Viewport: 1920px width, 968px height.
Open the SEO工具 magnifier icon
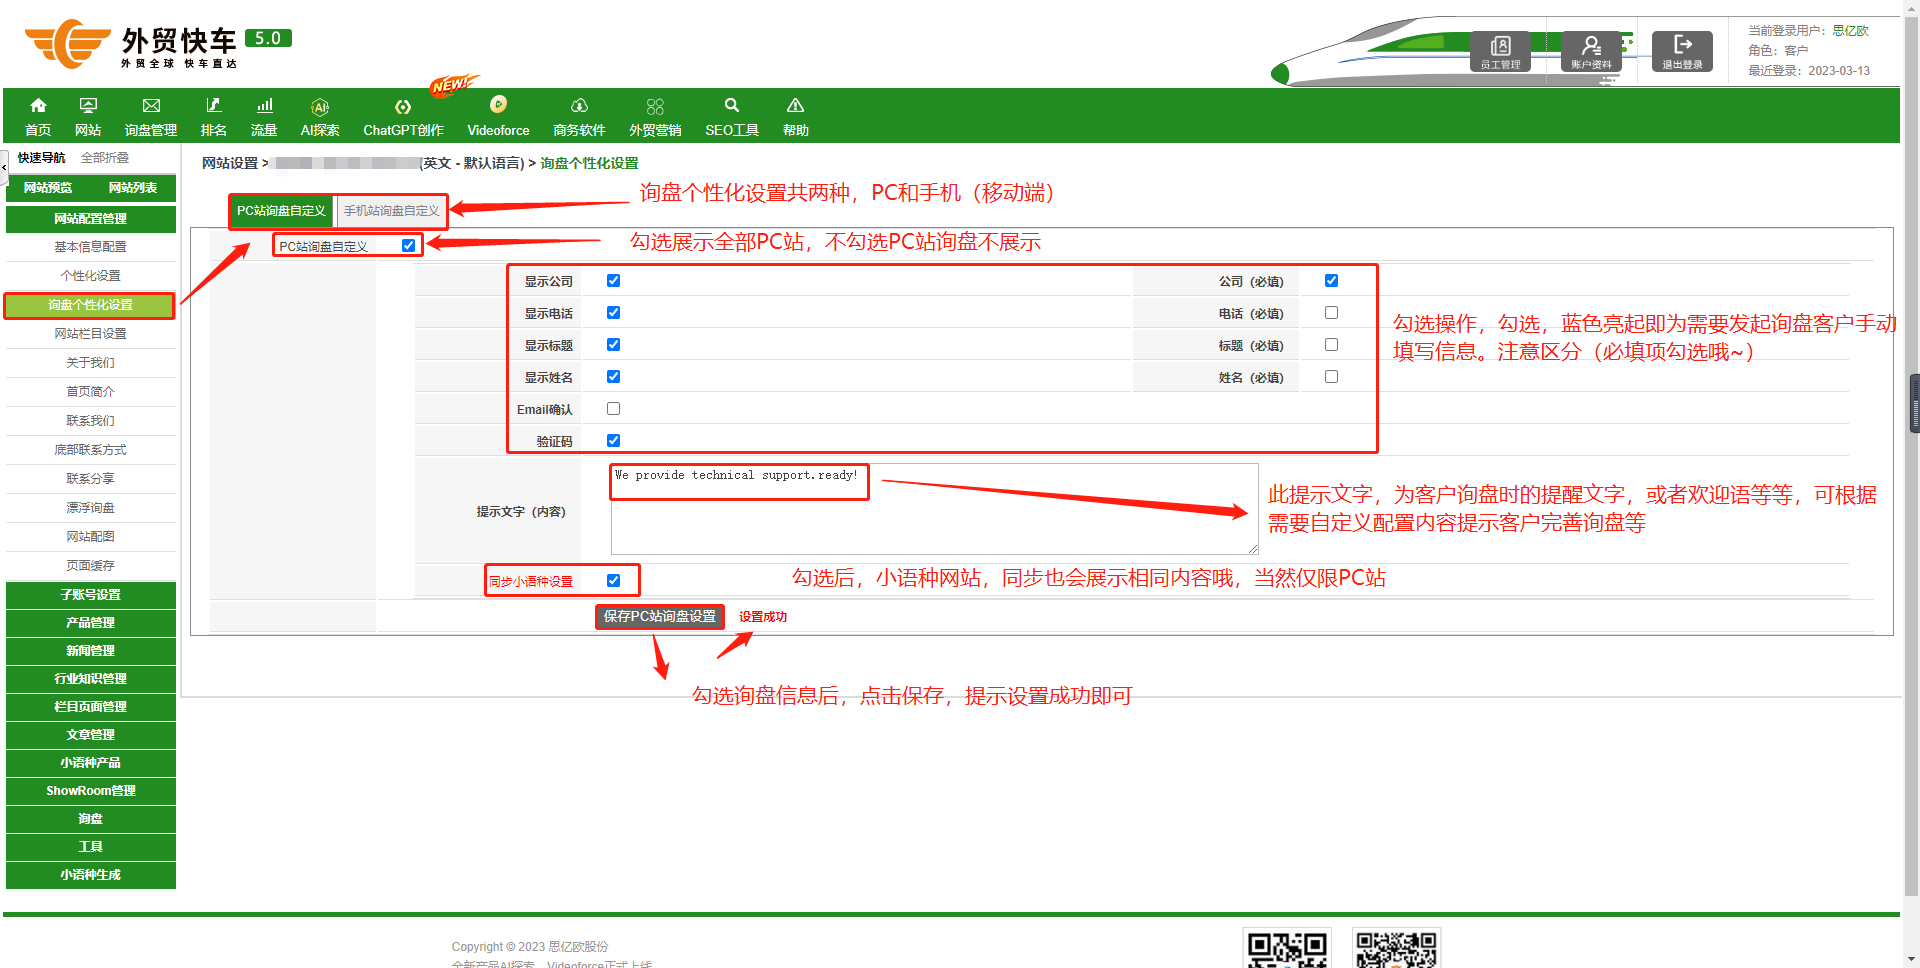(x=732, y=106)
